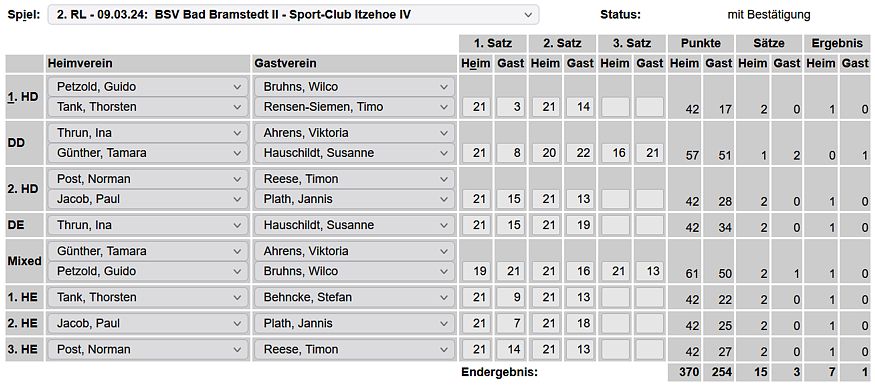The image size is (875, 387).
Task: Click the Mixed first set home score 19
Action: (x=477, y=271)
